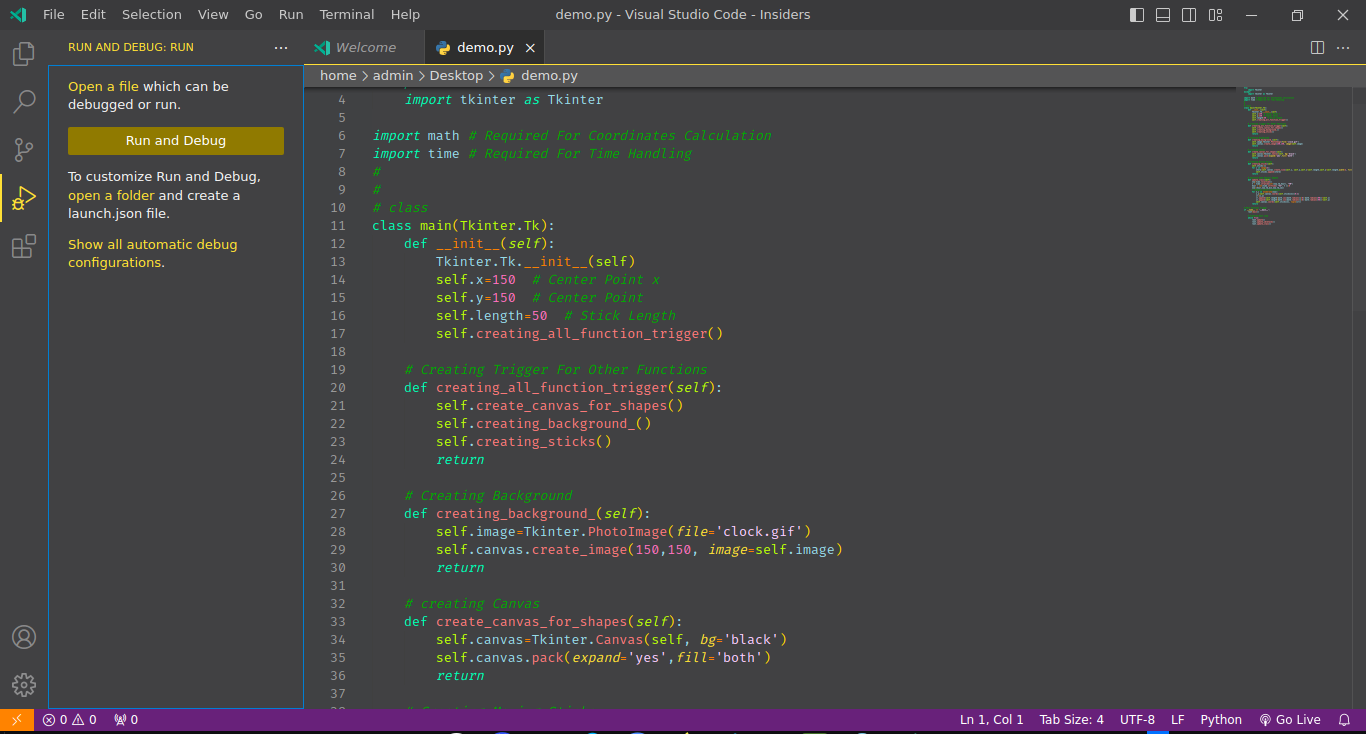Restore the window size in title bar
1366x734 pixels.
coord(1297,15)
